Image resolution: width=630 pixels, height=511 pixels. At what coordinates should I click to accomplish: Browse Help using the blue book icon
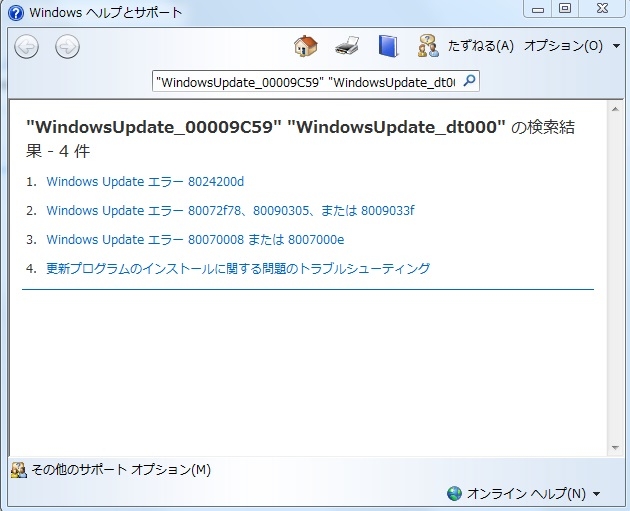click(388, 46)
